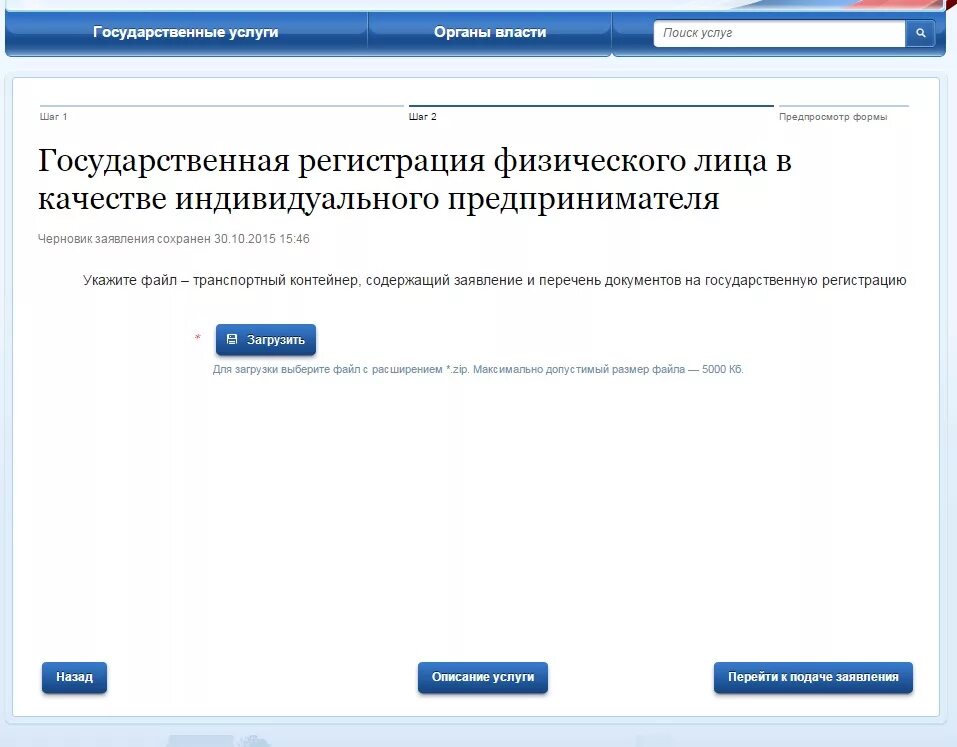957x747 pixels.
Task: Click the Назад button
Action: [74, 677]
